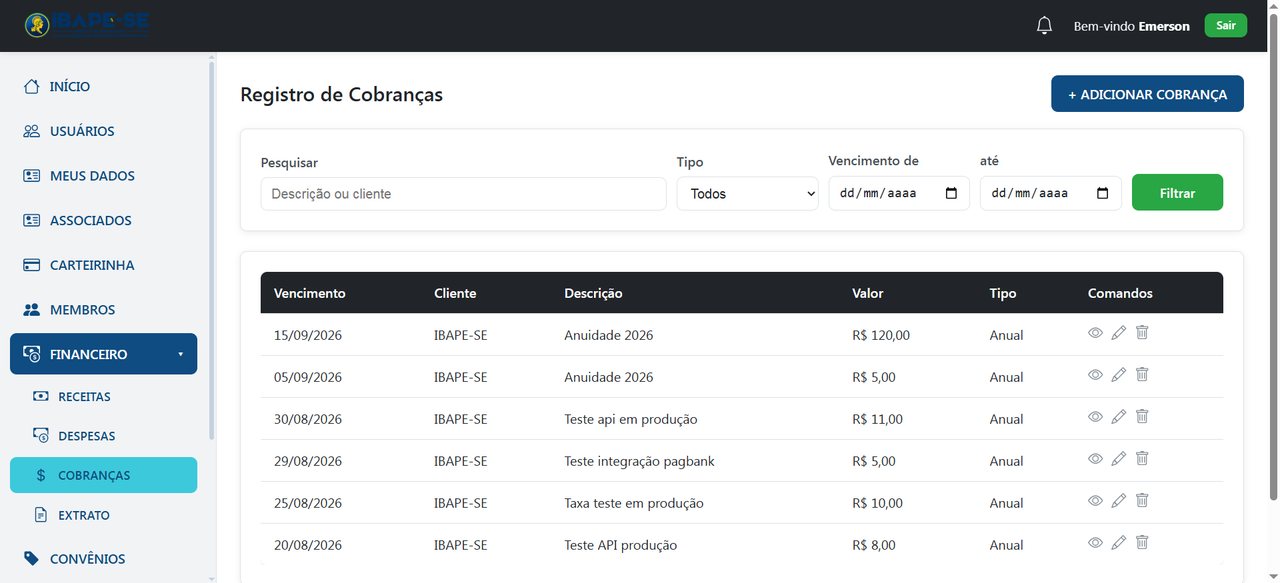
Task: Delete the 05/09/2026 charge with trash icon
Action: (x=1142, y=374)
